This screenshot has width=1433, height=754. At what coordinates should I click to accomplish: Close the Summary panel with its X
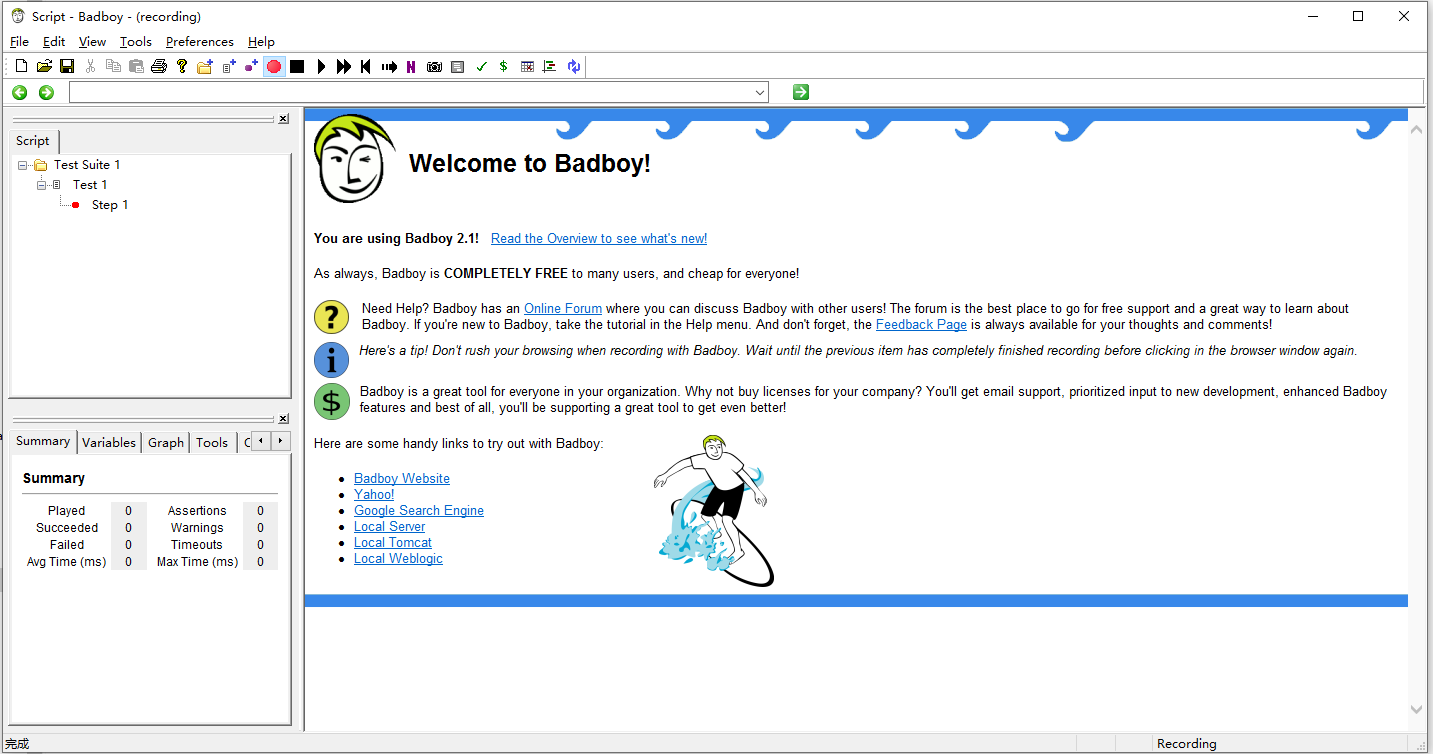pos(283,419)
